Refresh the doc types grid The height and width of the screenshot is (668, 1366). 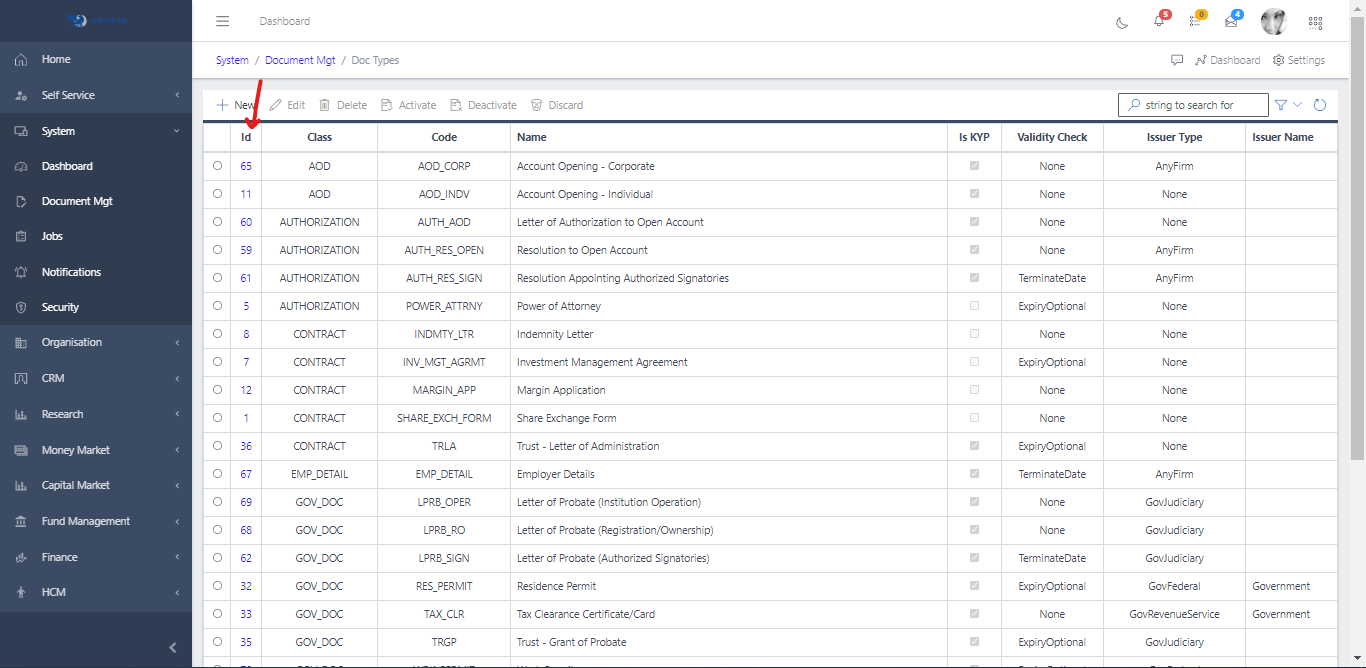tap(1320, 104)
